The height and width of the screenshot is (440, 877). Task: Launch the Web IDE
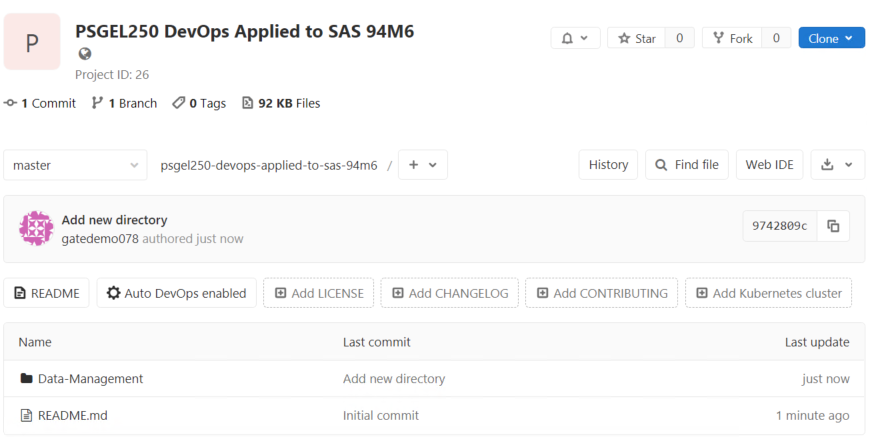click(x=769, y=165)
